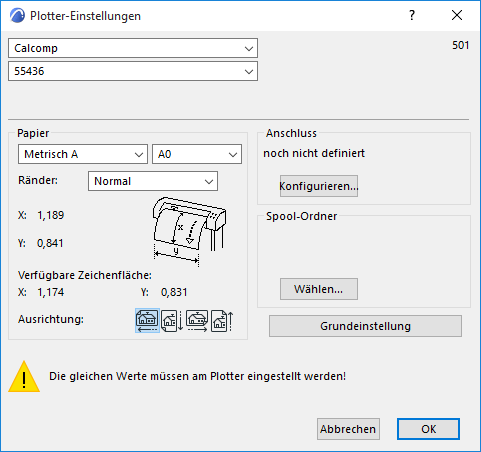Click the Anschluss group heading
This screenshot has width=481, height=452.
[291, 133]
